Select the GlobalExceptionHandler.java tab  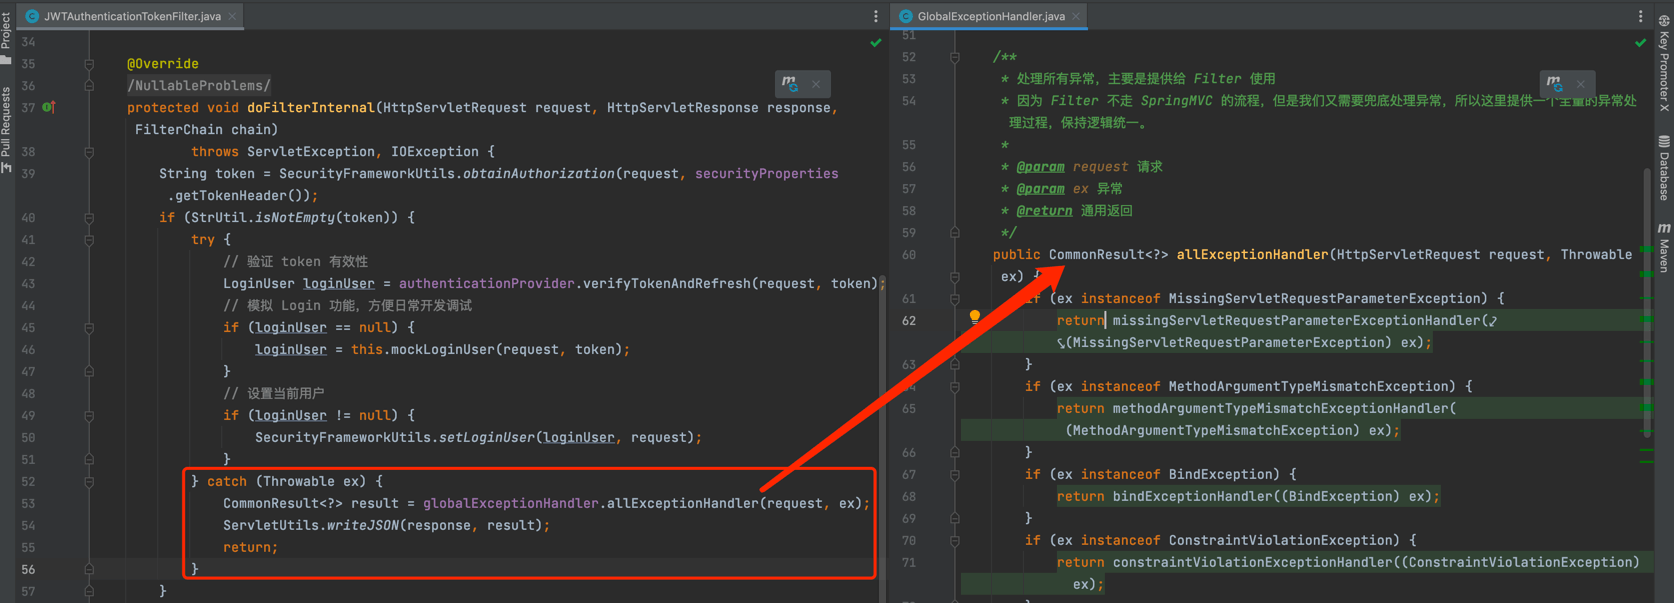[x=990, y=16]
